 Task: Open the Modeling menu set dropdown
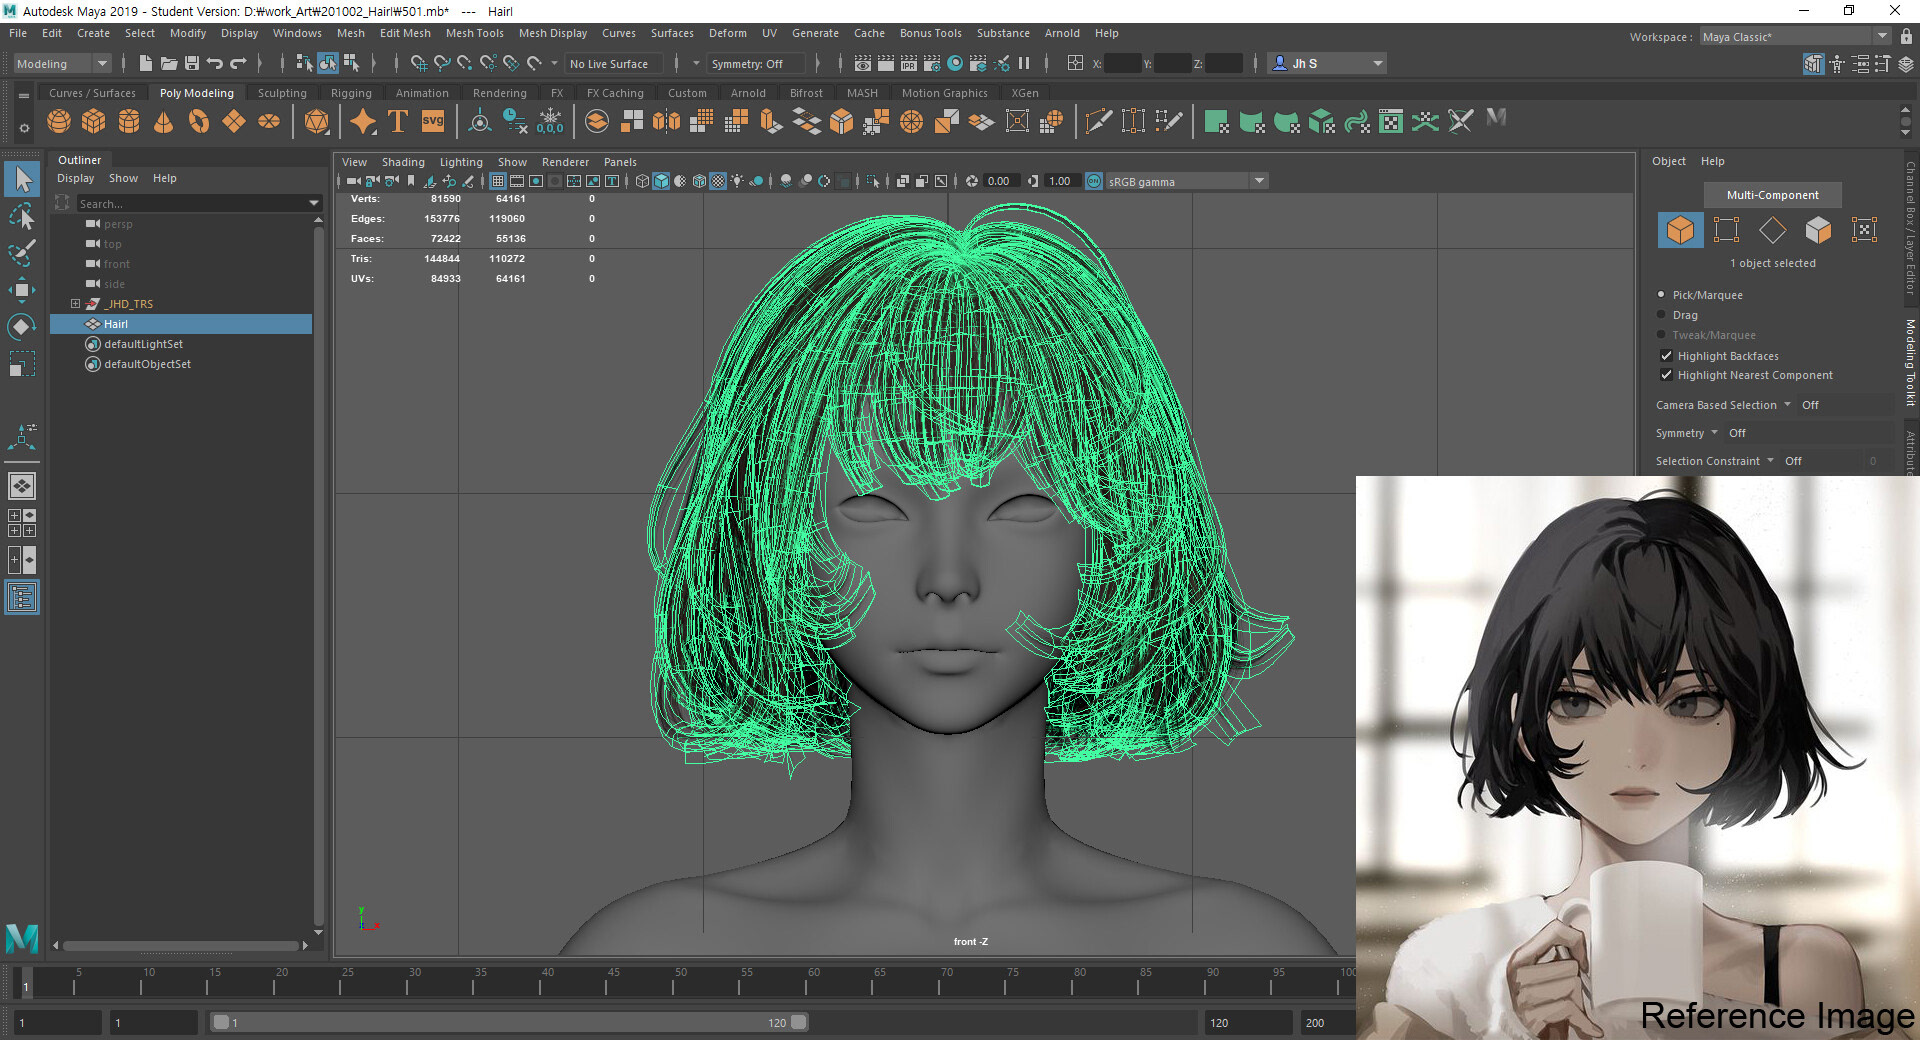click(62, 64)
